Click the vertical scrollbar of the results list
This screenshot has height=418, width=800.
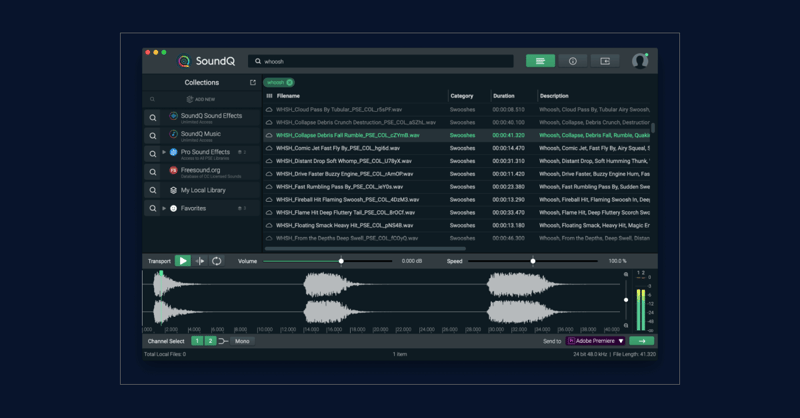click(x=653, y=128)
